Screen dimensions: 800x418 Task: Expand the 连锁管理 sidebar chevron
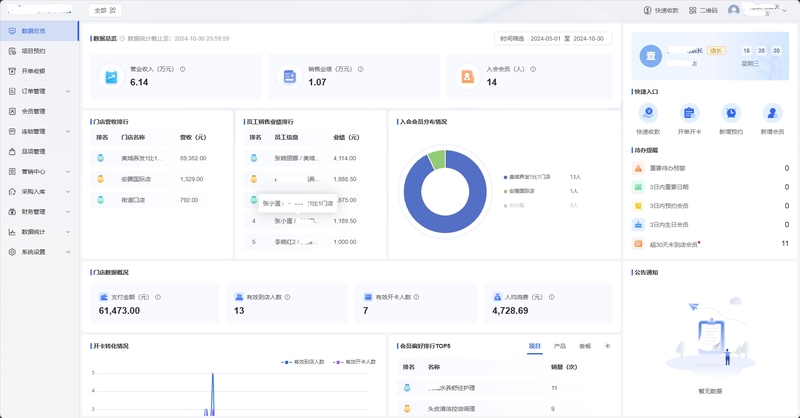68,132
